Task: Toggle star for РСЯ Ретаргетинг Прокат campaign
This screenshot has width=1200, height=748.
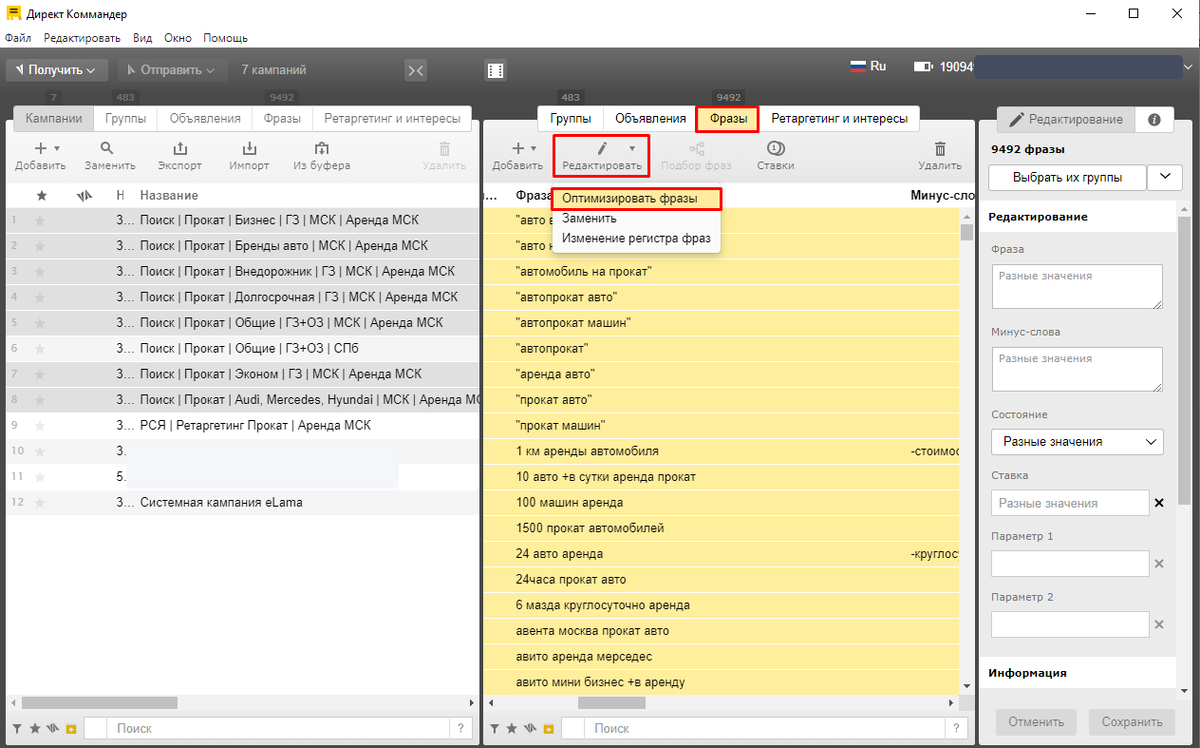Action: [x=41, y=425]
